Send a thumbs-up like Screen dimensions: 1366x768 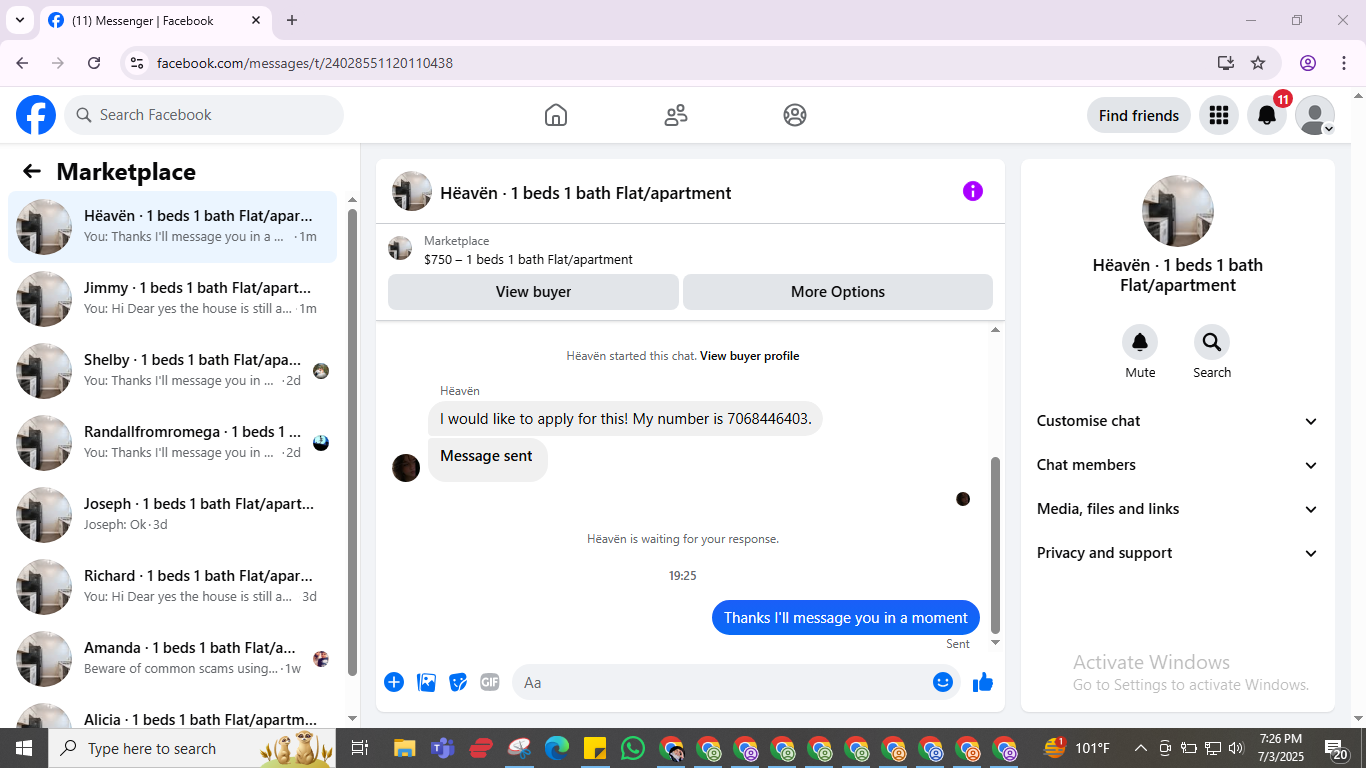983,682
